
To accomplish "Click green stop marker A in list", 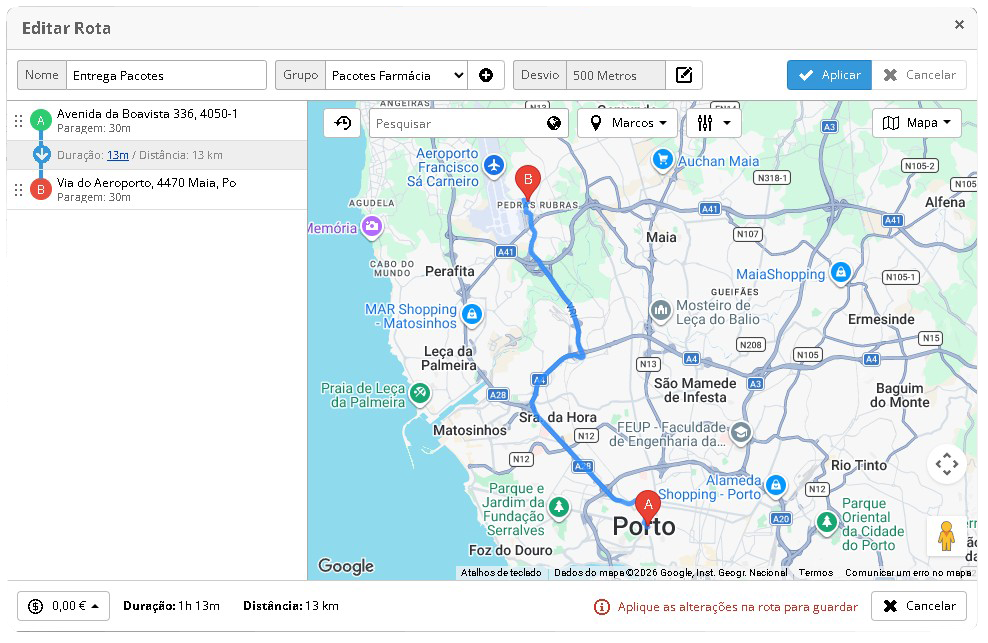I will 41,120.
